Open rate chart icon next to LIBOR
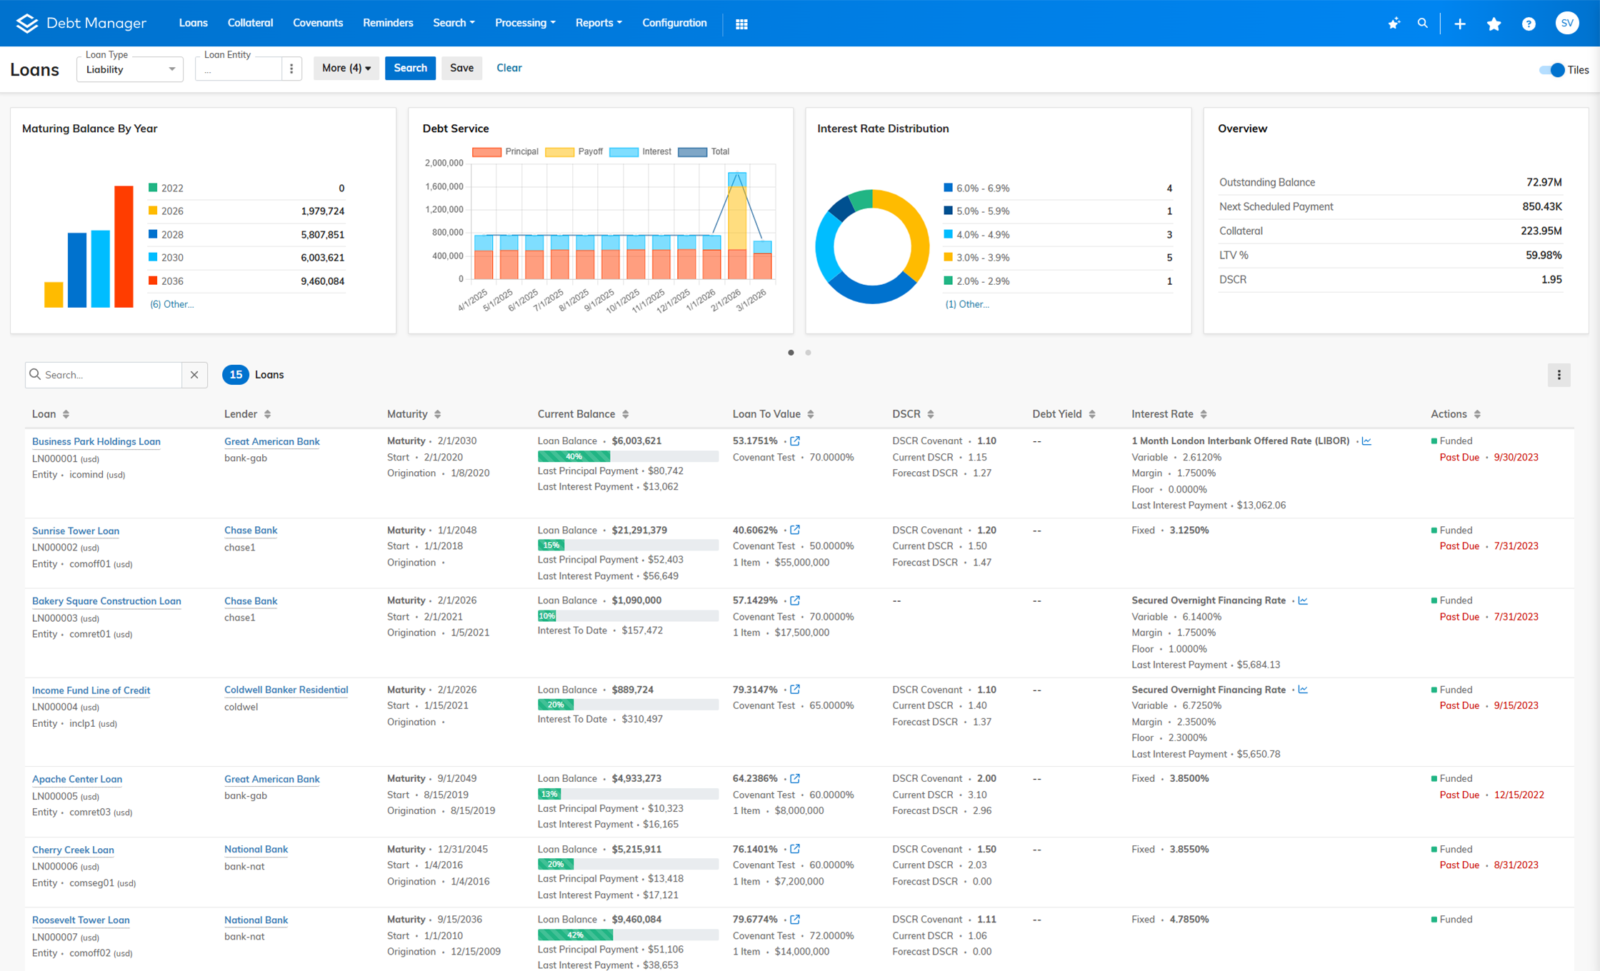The height and width of the screenshot is (971, 1600). 1366,441
